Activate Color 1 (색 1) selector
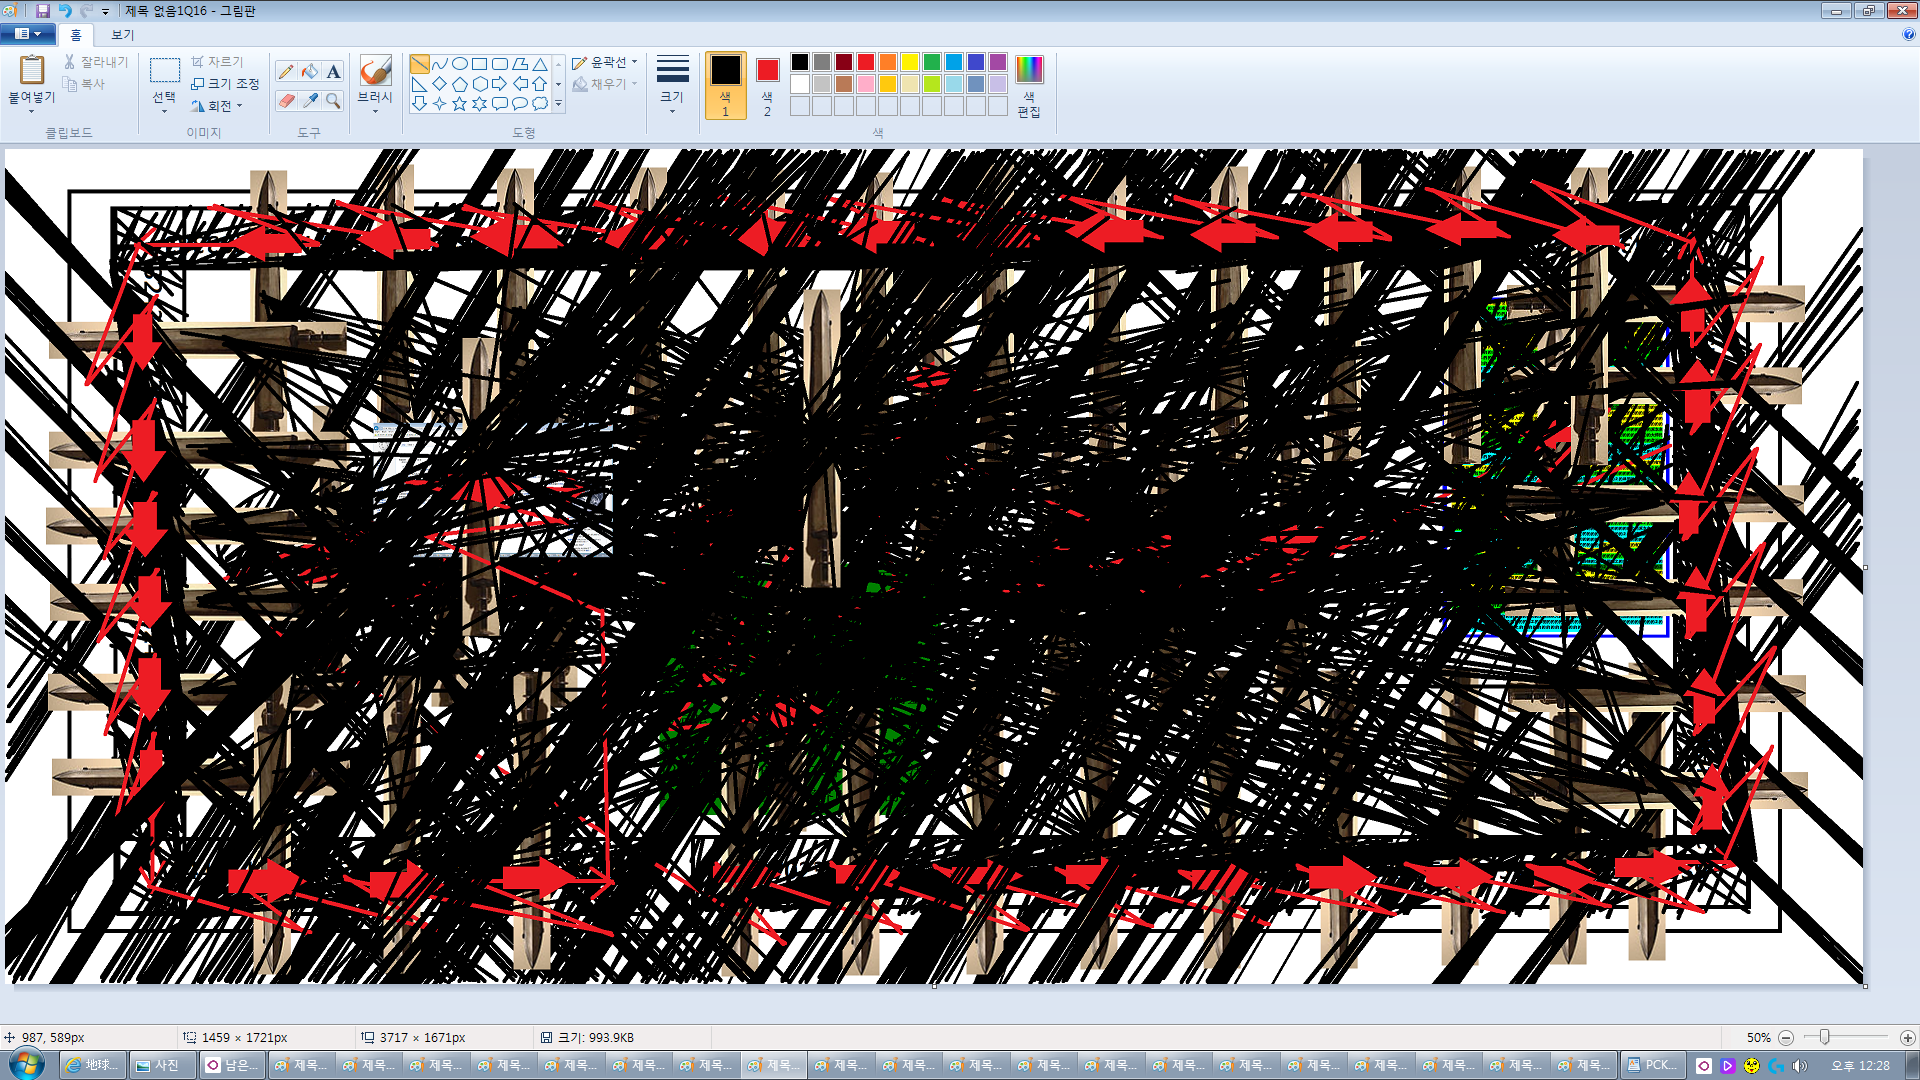 (726, 86)
